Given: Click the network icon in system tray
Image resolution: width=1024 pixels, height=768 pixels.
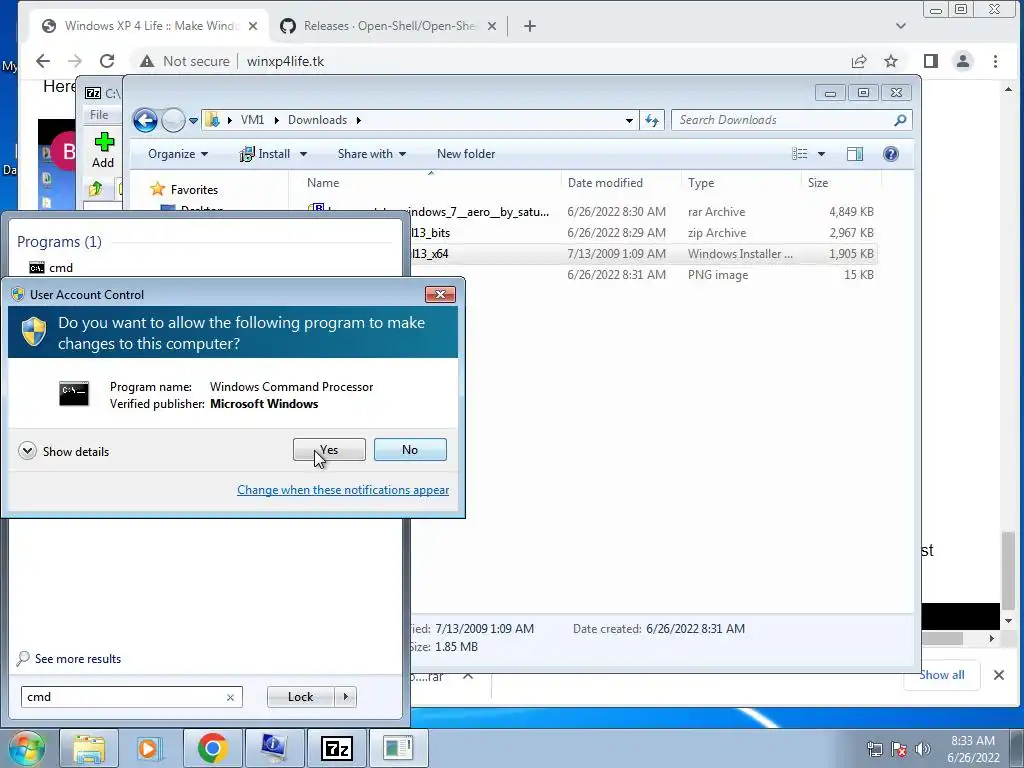Looking at the screenshot, I should tap(874, 749).
